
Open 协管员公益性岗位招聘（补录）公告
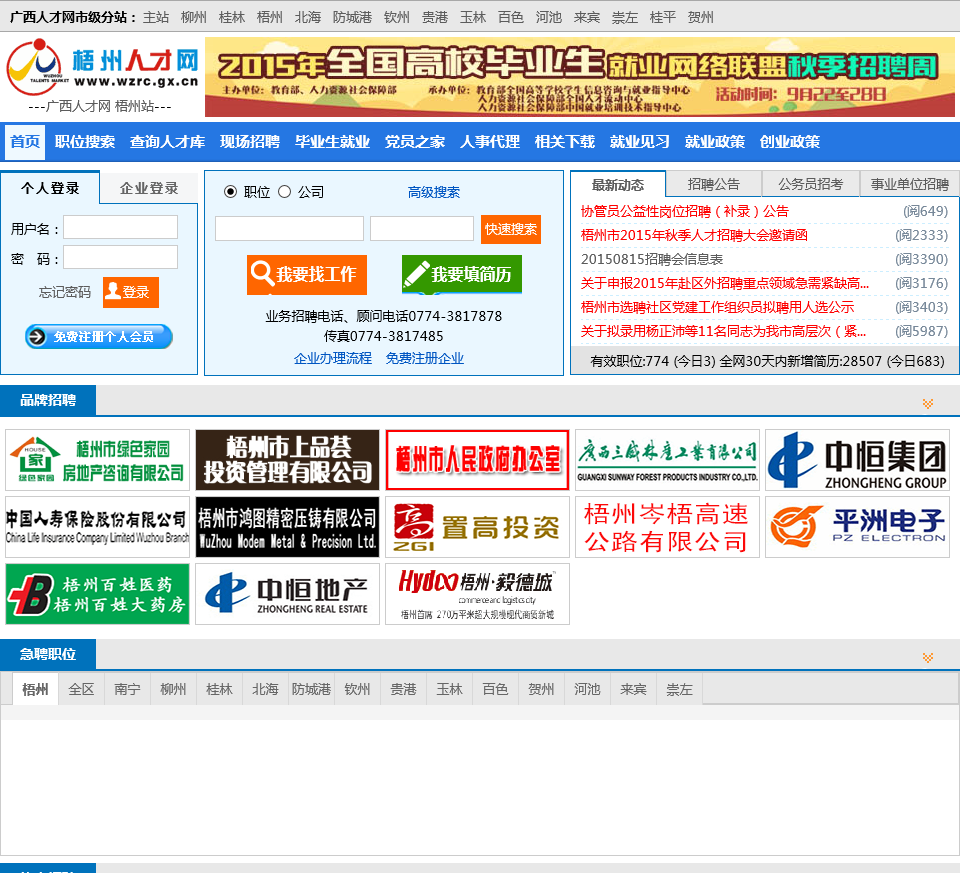point(684,211)
